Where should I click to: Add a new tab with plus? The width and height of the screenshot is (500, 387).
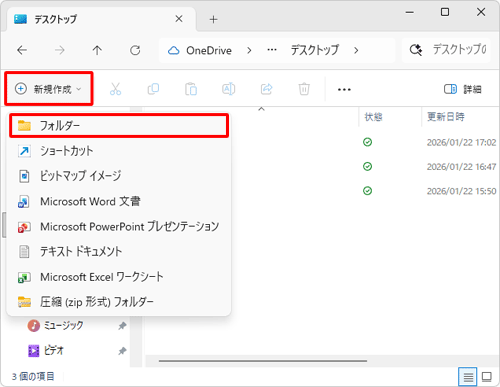click(x=213, y=20)
